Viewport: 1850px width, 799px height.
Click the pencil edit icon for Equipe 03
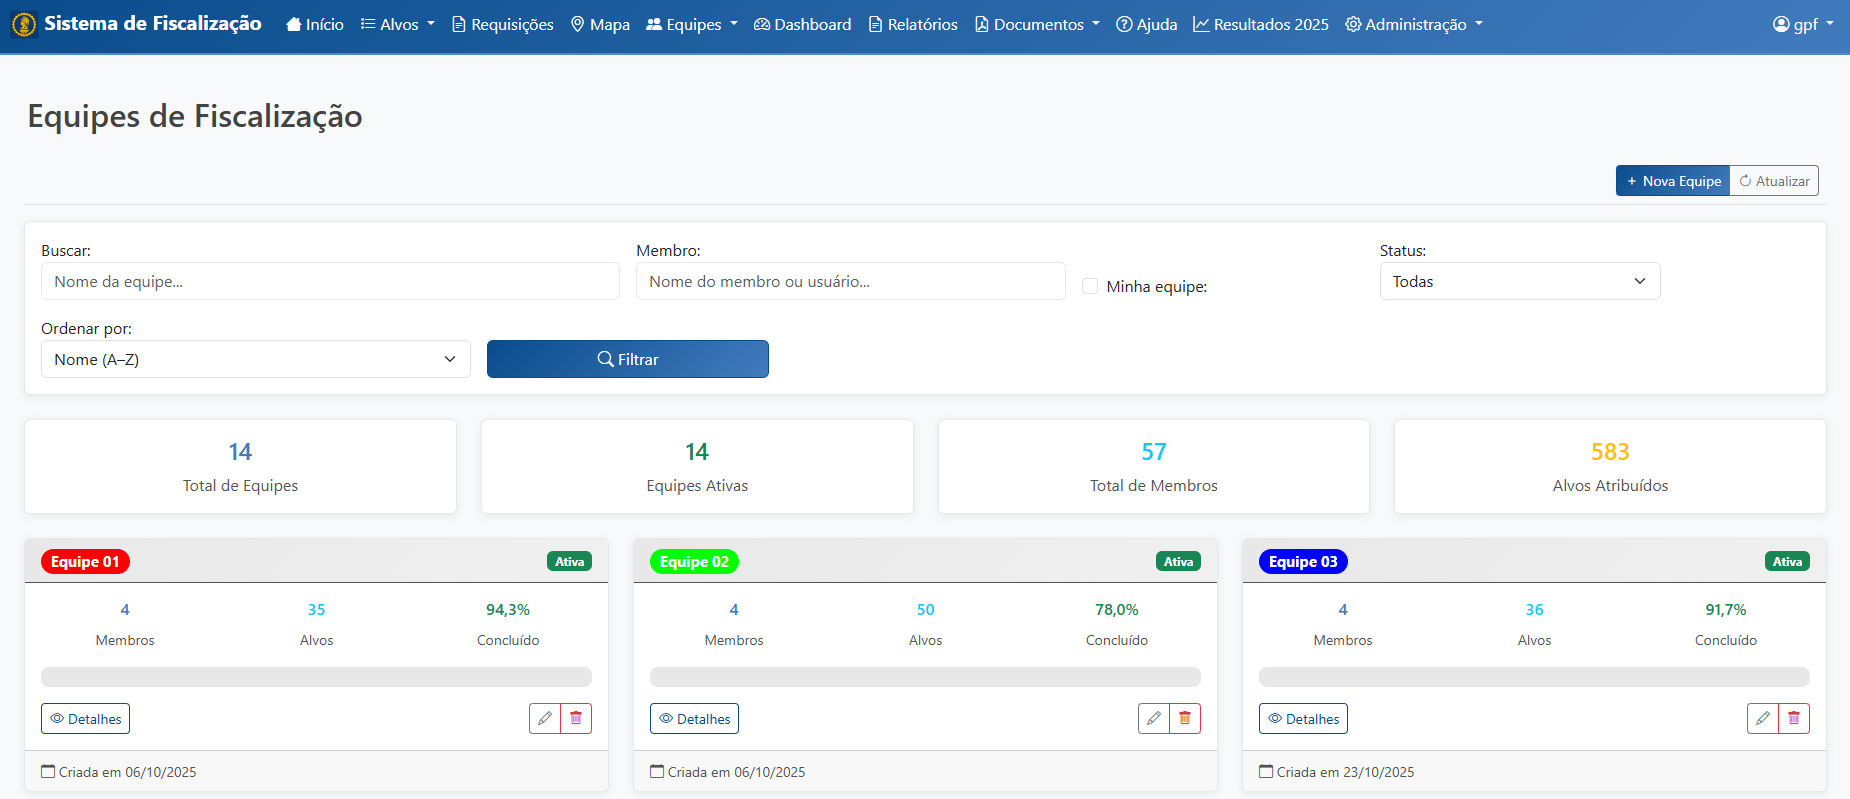tap(1762, 718)
